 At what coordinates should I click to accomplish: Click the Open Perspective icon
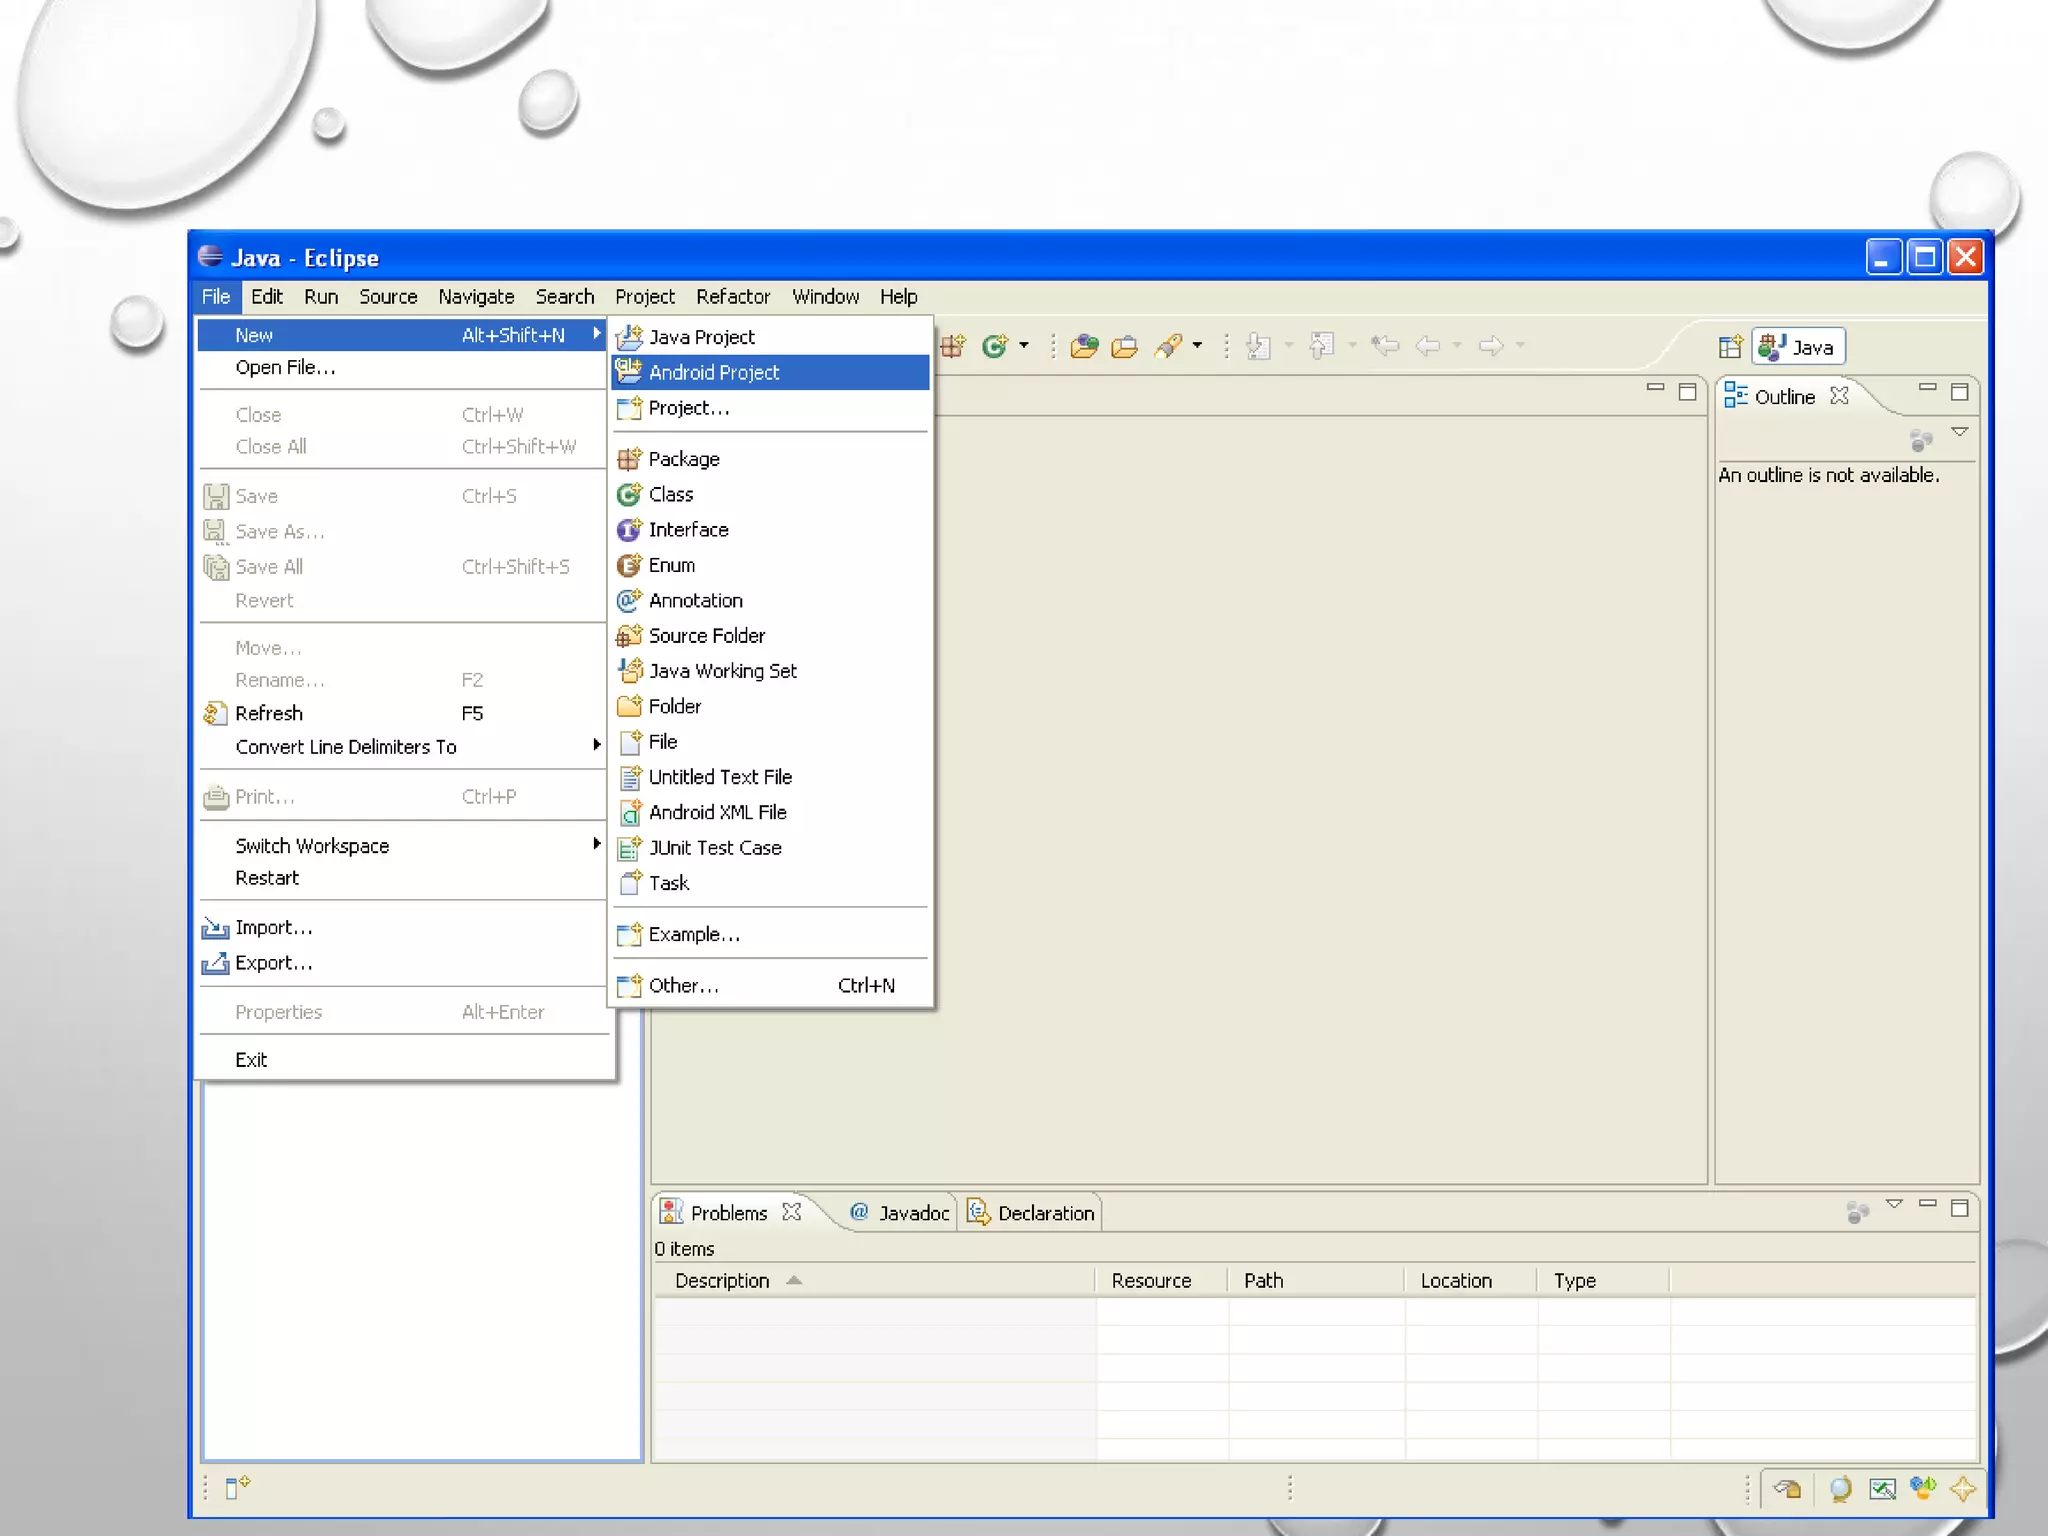pyautogui.click(x=1730, y=347)
